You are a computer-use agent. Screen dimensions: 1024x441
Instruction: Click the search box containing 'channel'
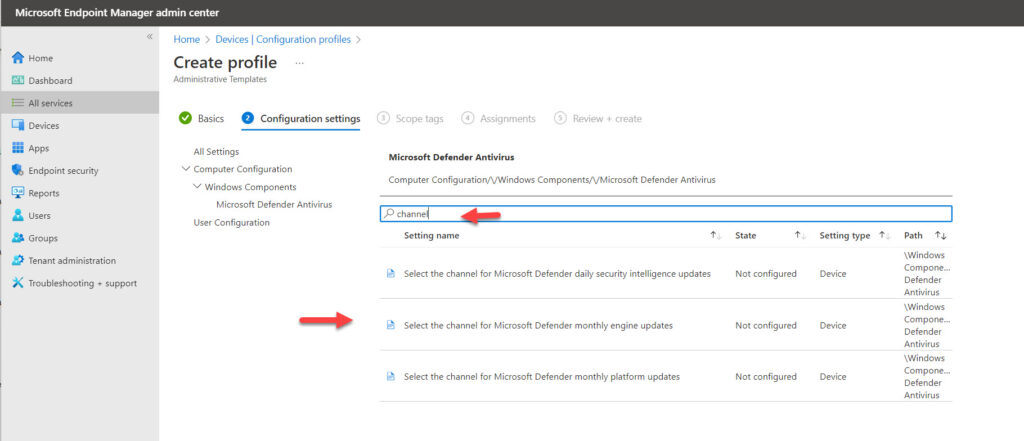click(666, 214)
